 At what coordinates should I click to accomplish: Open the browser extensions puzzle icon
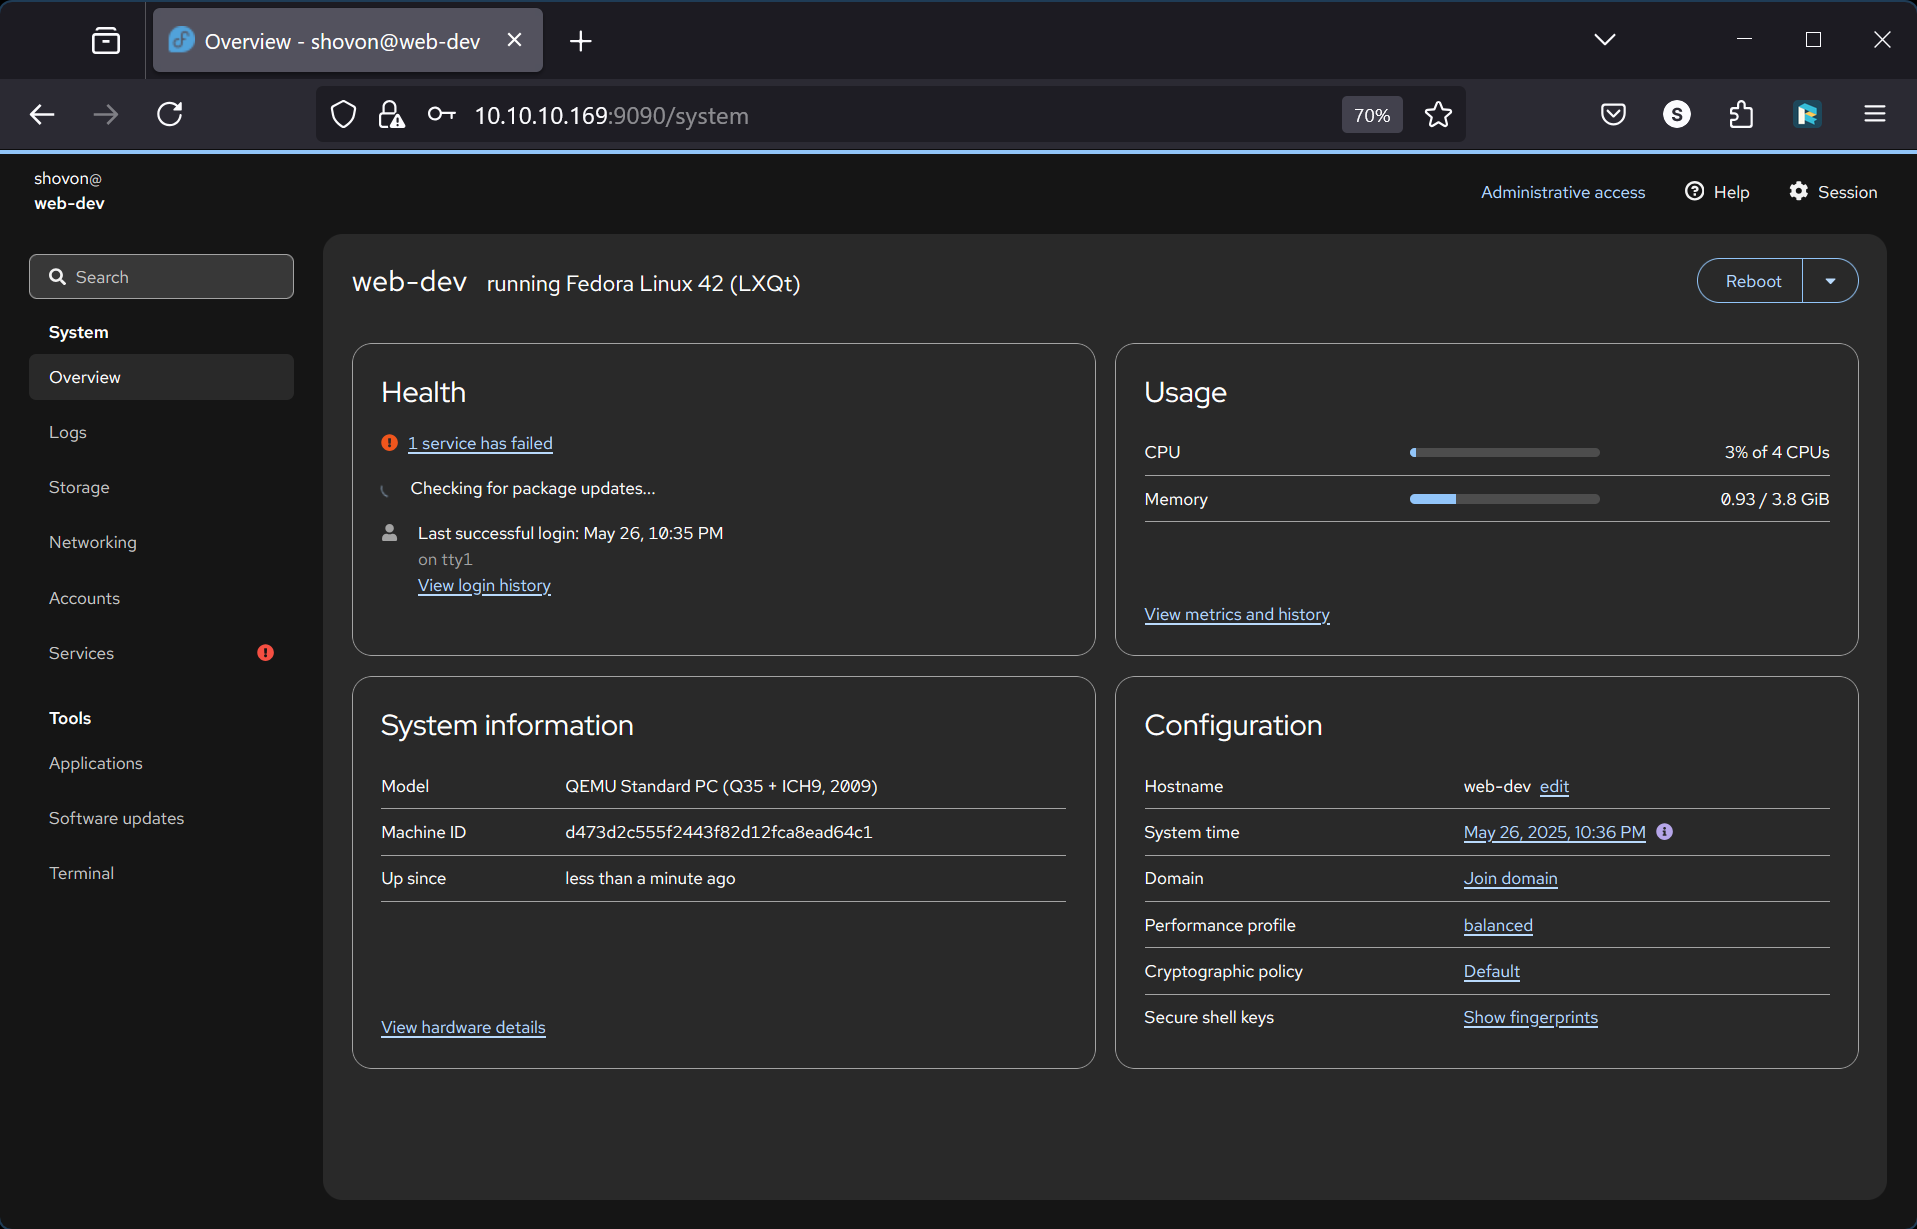pos(1741,115)
